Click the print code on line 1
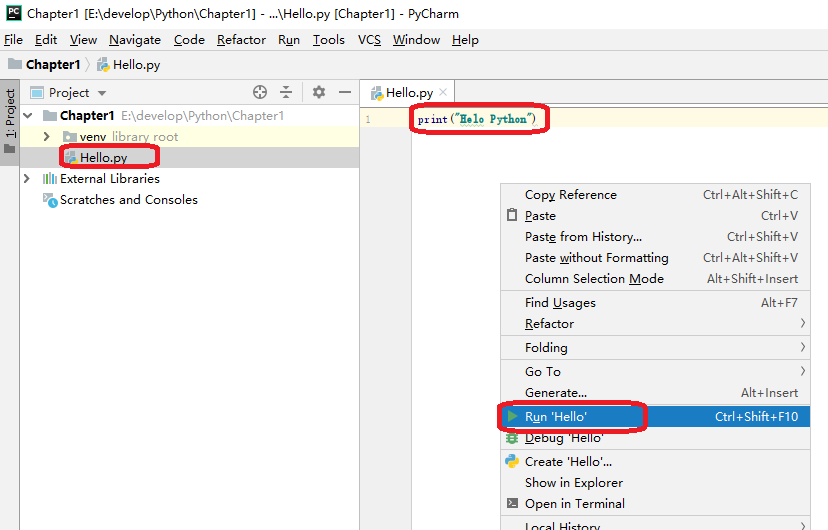 click(x=477, y=119)
